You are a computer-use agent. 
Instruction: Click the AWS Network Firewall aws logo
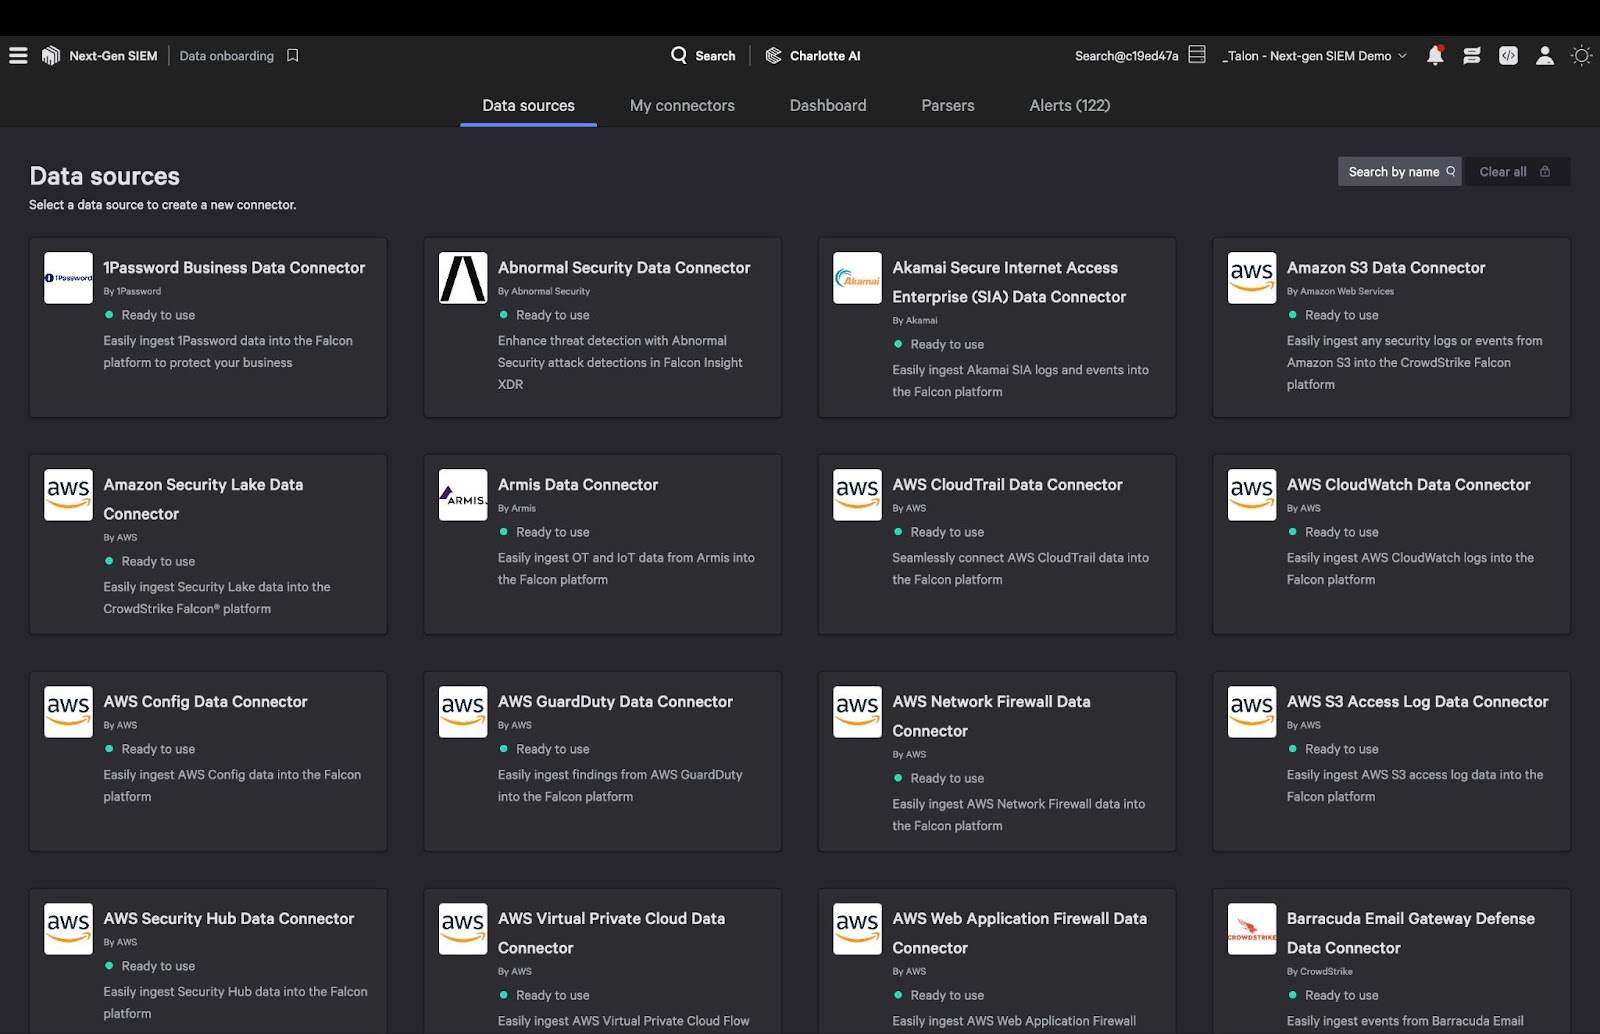[858, 712]
